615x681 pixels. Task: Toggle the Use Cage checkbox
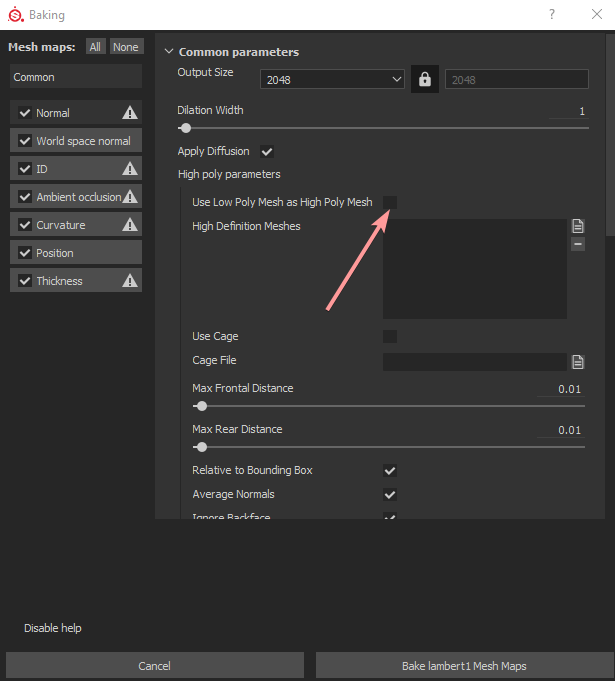click(x=390, y=336)
